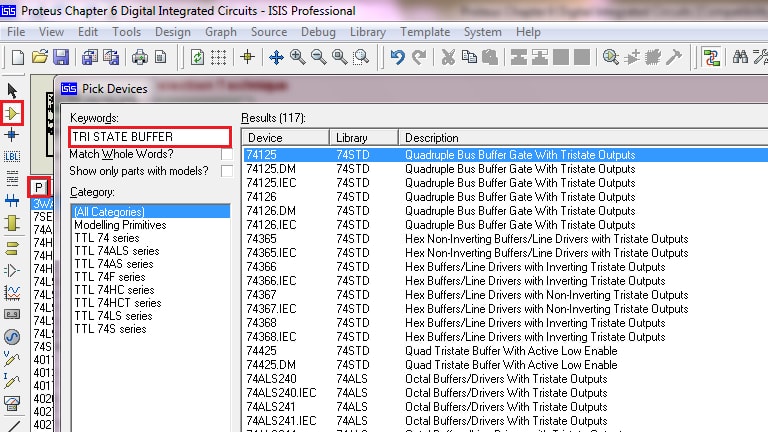The height and width of the screenshot is (432, 768).
Task: Click the Print toolbar icon
Action: 140,57
